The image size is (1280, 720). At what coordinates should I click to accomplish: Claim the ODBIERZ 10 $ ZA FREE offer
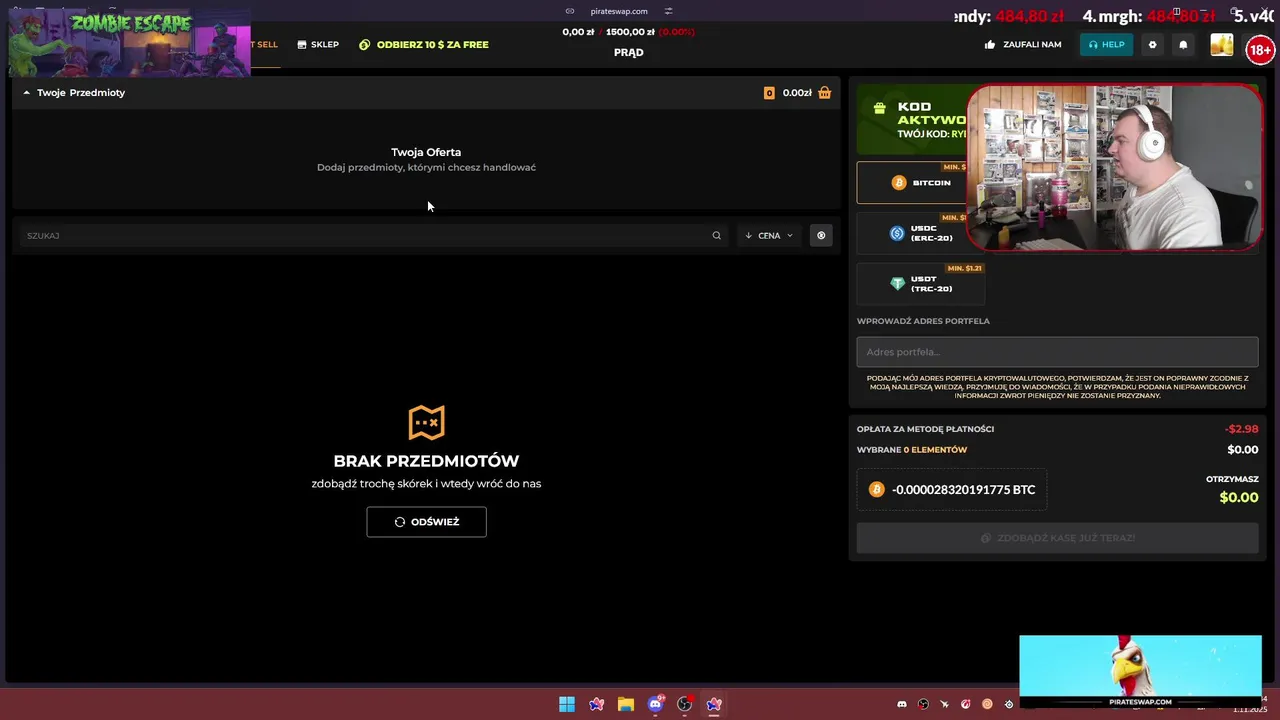424,44
